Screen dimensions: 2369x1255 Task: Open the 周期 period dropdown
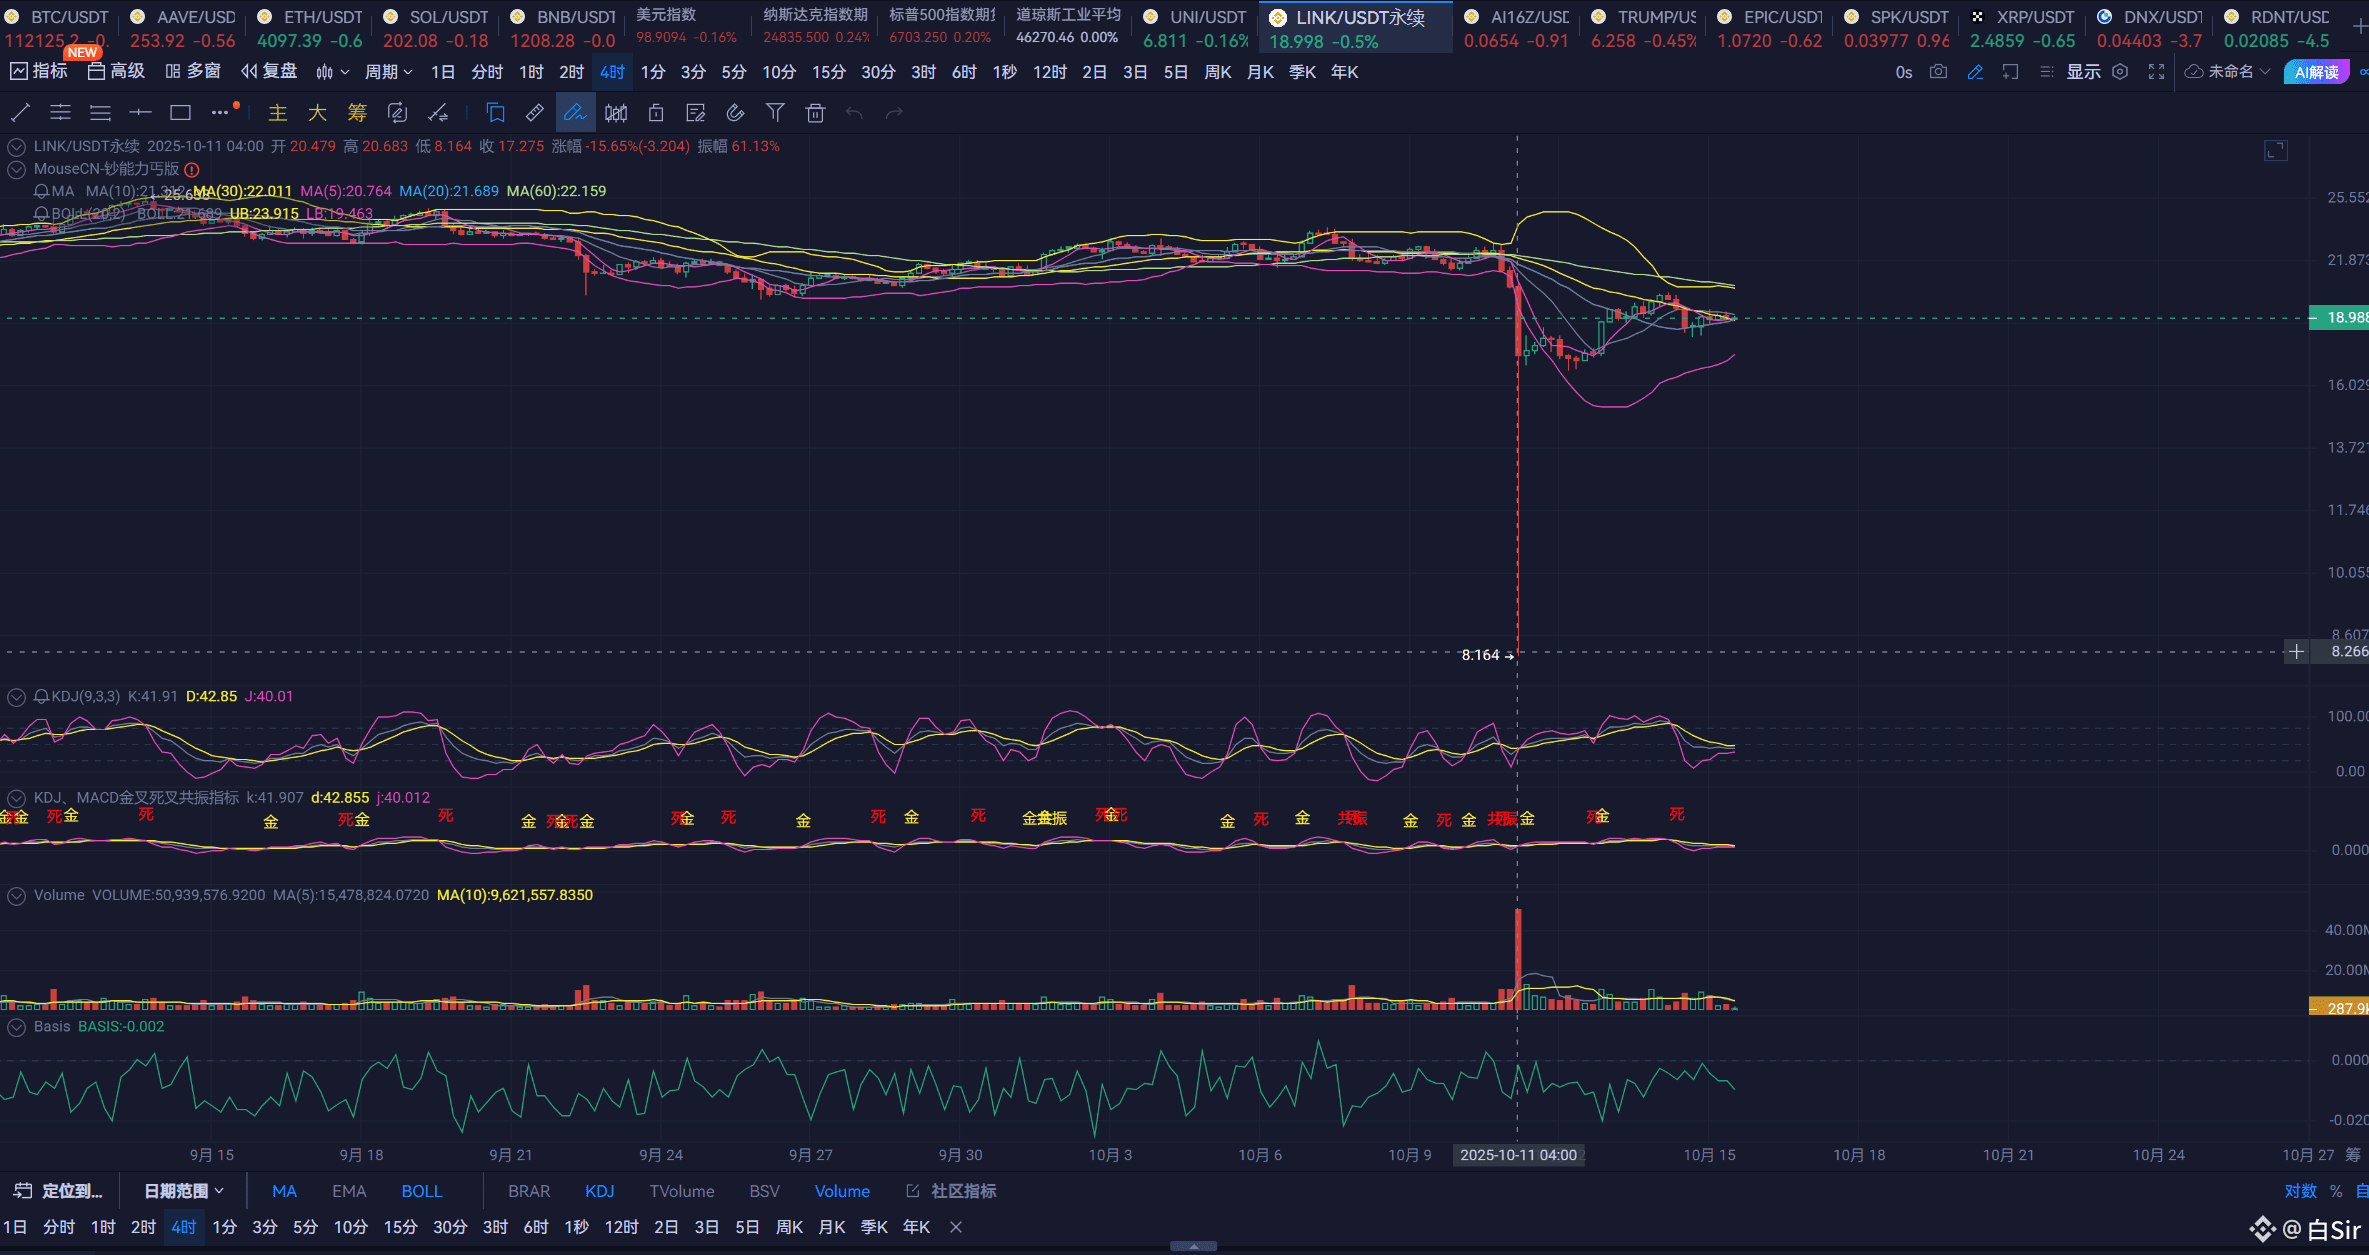click(x=389, y=72)
